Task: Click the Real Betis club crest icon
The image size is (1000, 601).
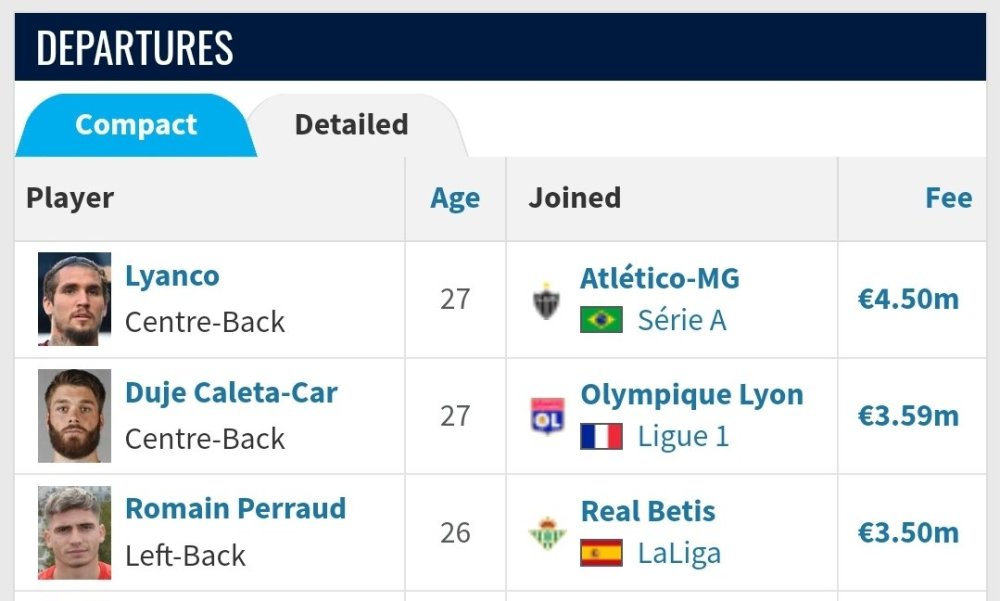Action: pos(547,533)
